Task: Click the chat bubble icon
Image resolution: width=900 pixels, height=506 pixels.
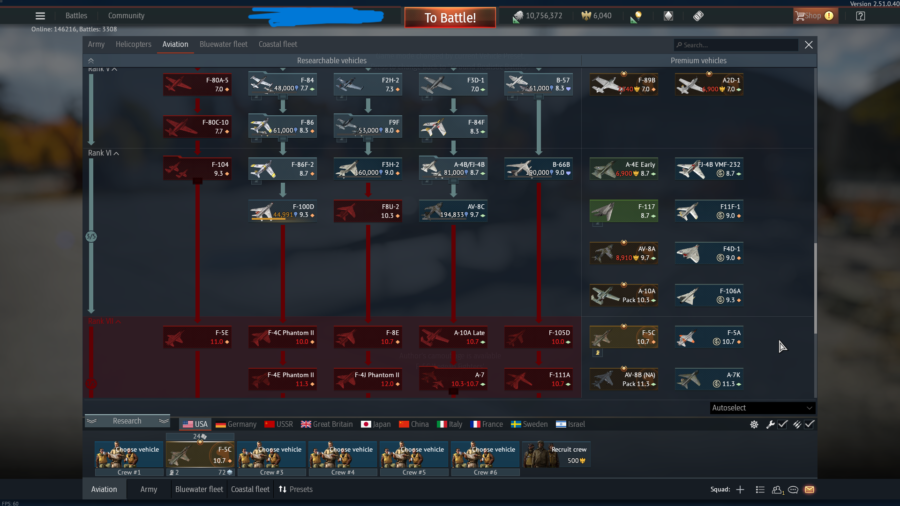Action: pos(793,490)
